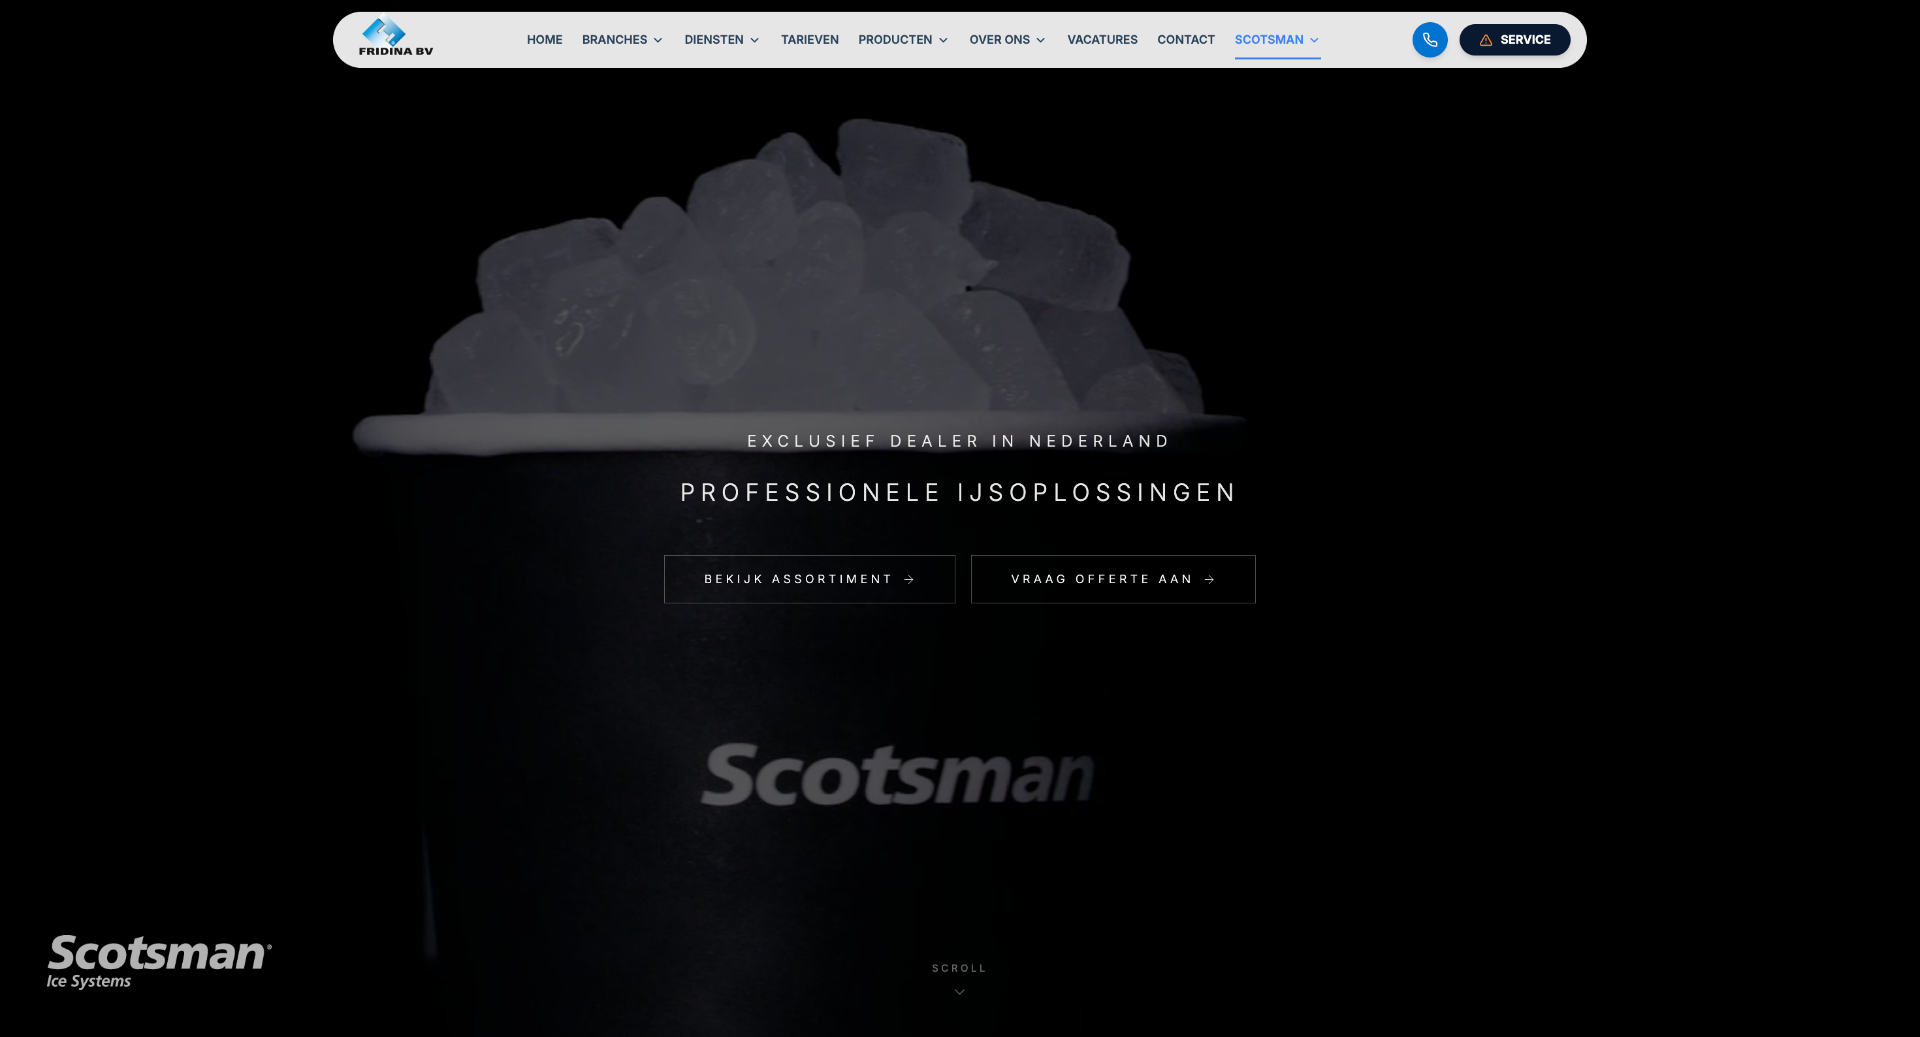This screenshot has height=1037, width=1920.
Task: Open the Service button
Action: pyautogui.click(x=1514, y=40)
